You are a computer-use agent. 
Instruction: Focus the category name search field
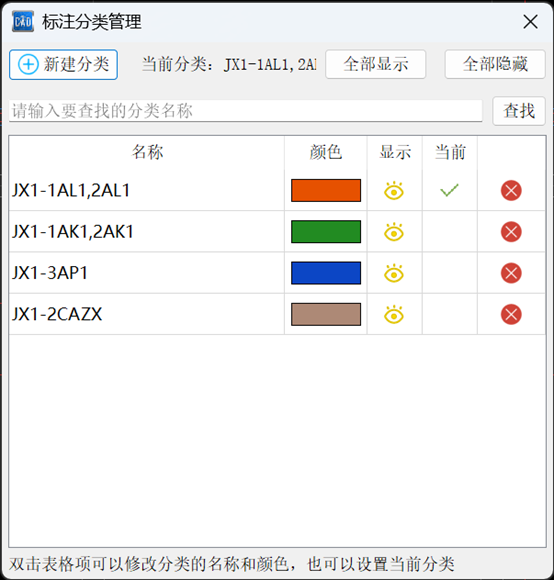(246, 111)
